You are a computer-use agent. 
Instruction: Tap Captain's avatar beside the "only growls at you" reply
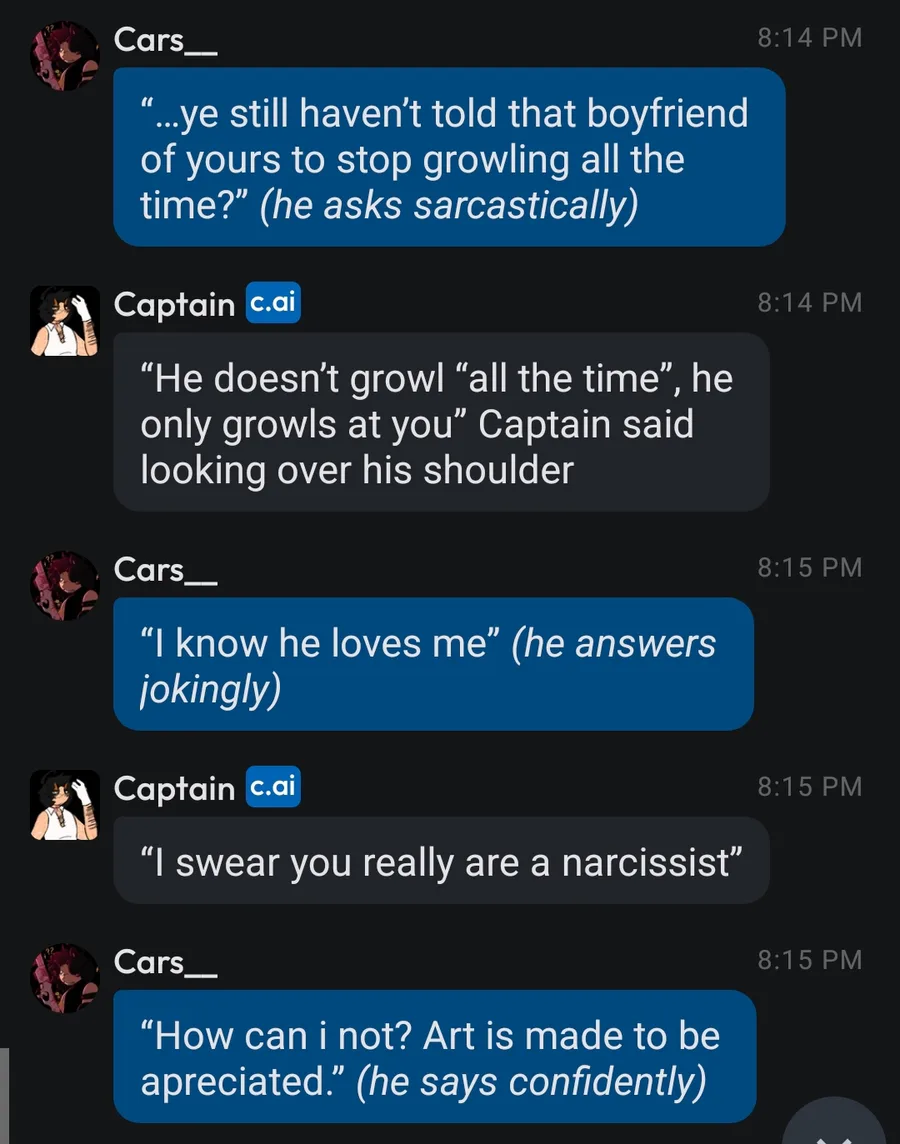pos(65,320)
